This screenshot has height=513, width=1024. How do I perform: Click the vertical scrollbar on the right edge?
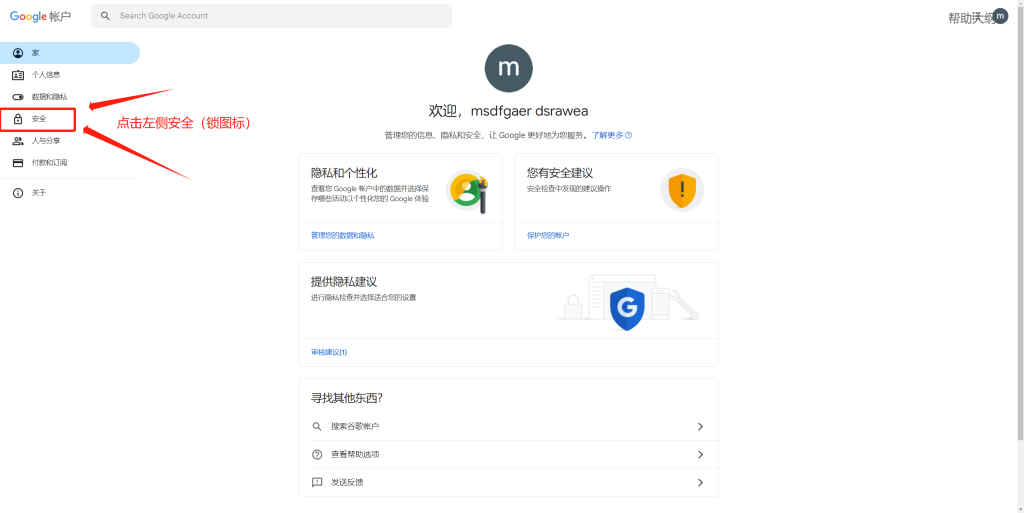1021,222
